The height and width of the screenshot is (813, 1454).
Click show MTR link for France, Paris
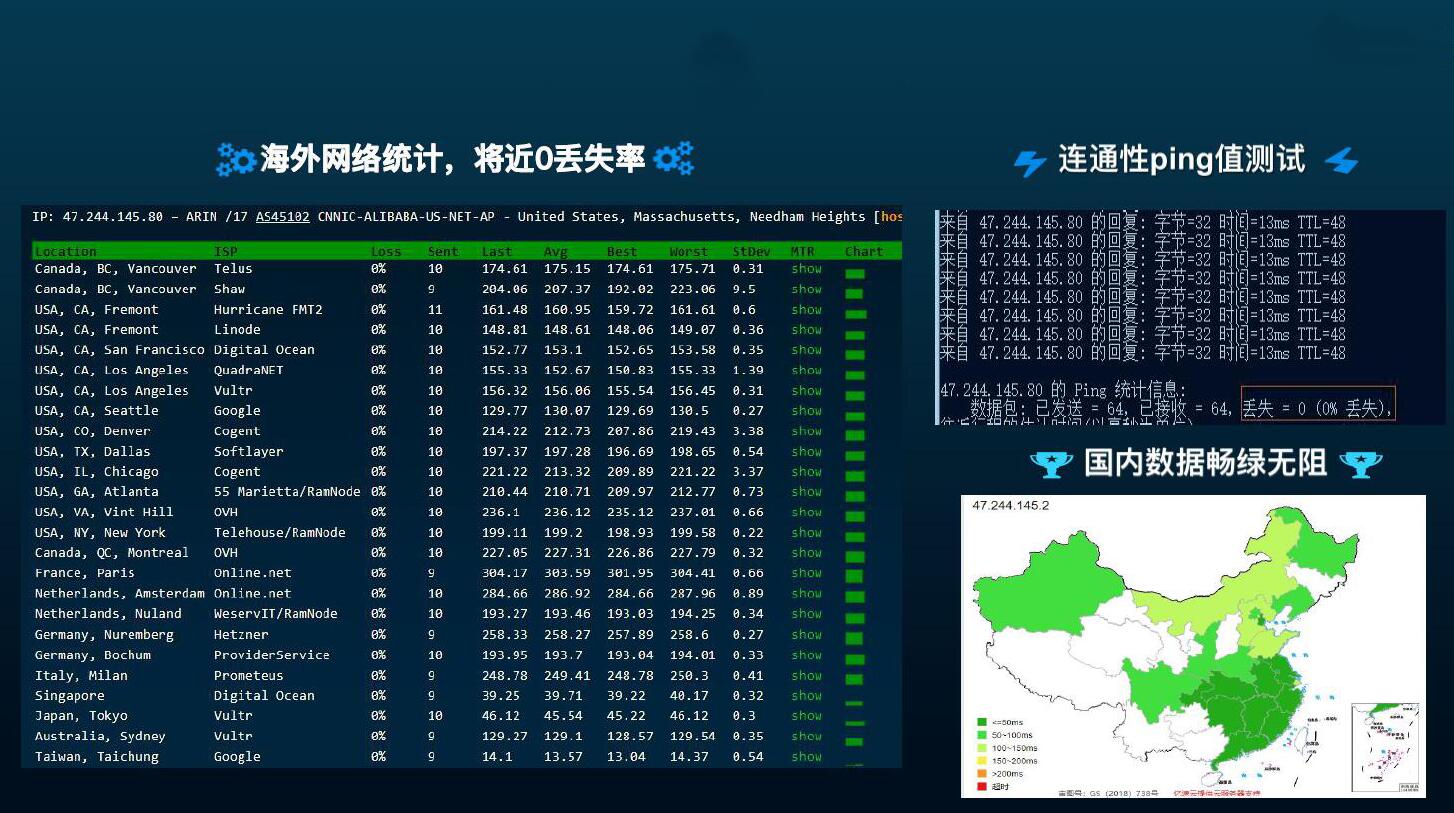coord(806,573)
